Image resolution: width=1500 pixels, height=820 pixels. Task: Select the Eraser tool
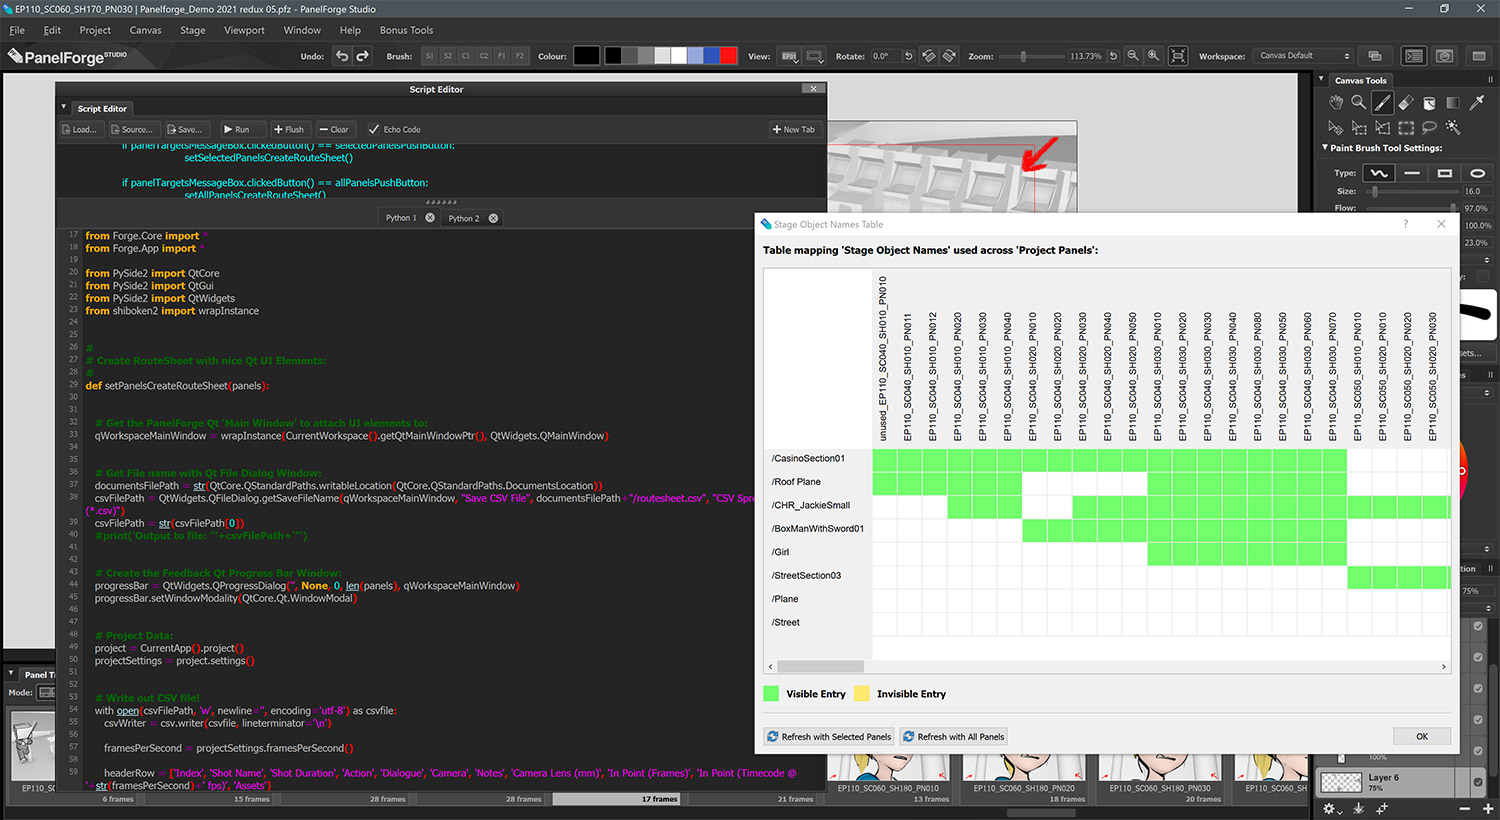(1405, 102)
